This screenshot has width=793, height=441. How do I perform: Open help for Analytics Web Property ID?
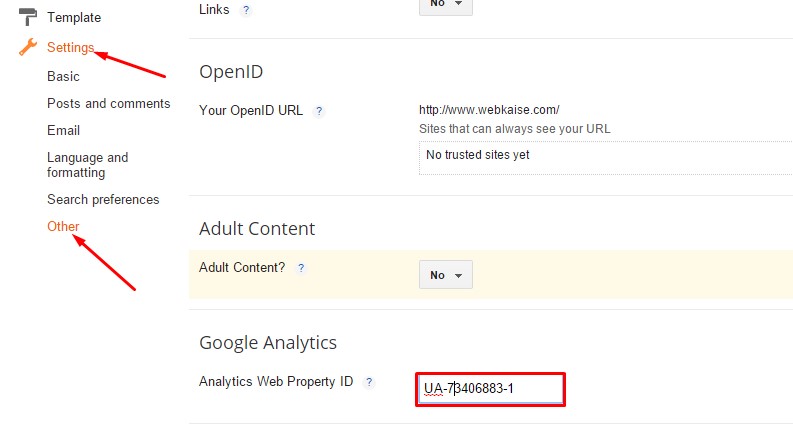tap(369, 382)
